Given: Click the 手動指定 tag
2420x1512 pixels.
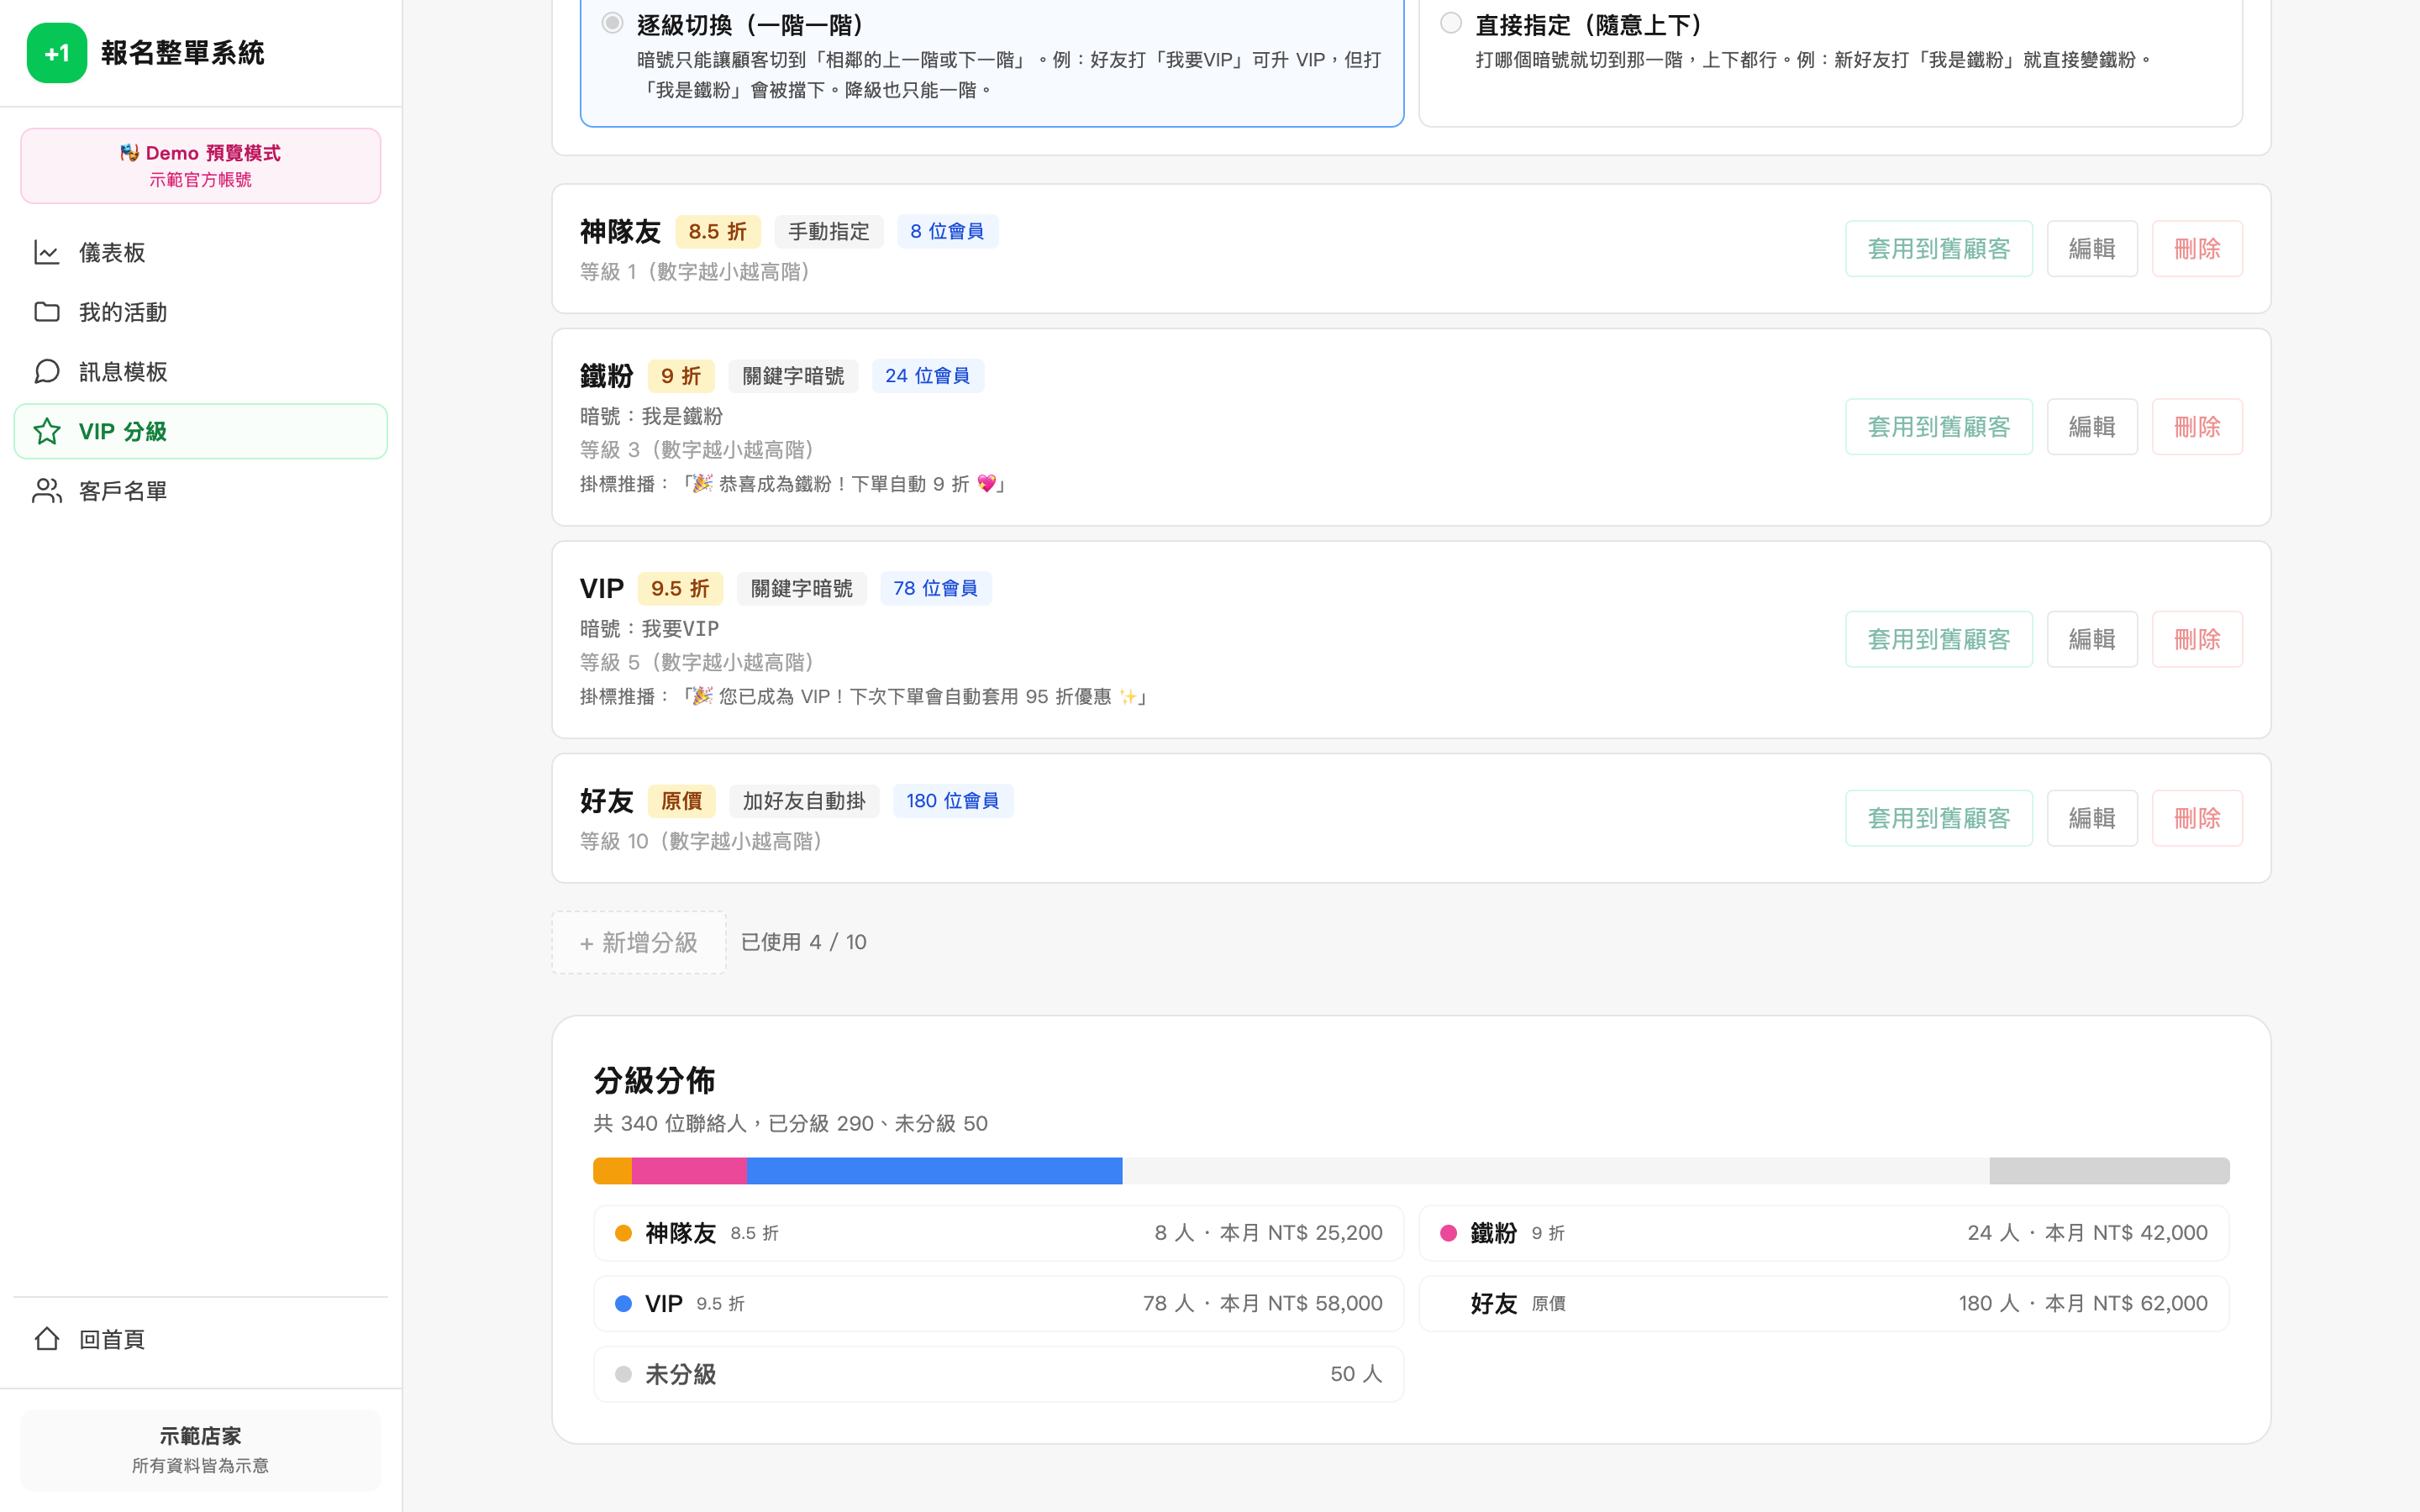Looking at the screenshot, I should [x=829, y=231].
